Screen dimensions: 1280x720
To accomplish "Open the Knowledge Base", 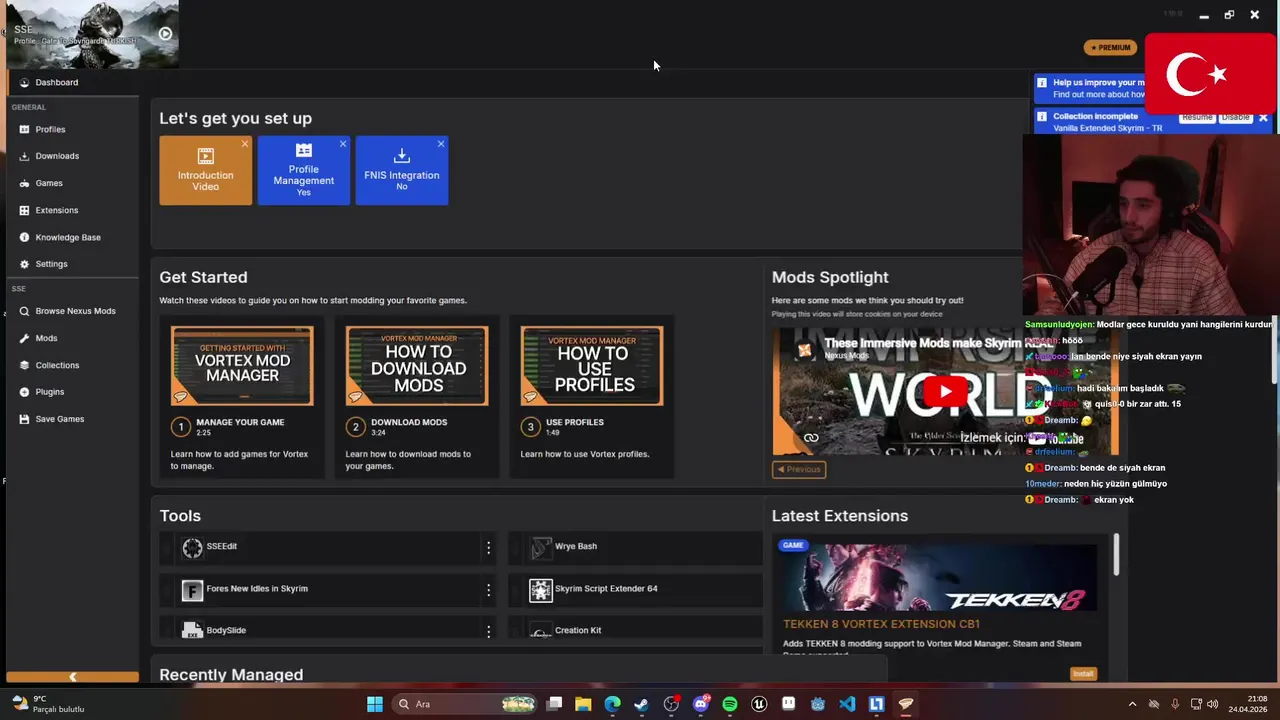I will coord(68,237).
